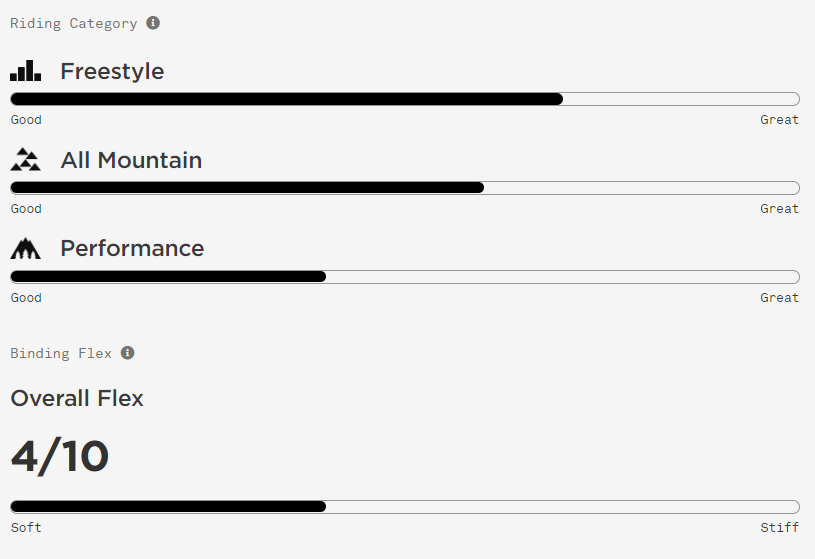Click the Soft label under flex bar

click(x=26, y=527)
